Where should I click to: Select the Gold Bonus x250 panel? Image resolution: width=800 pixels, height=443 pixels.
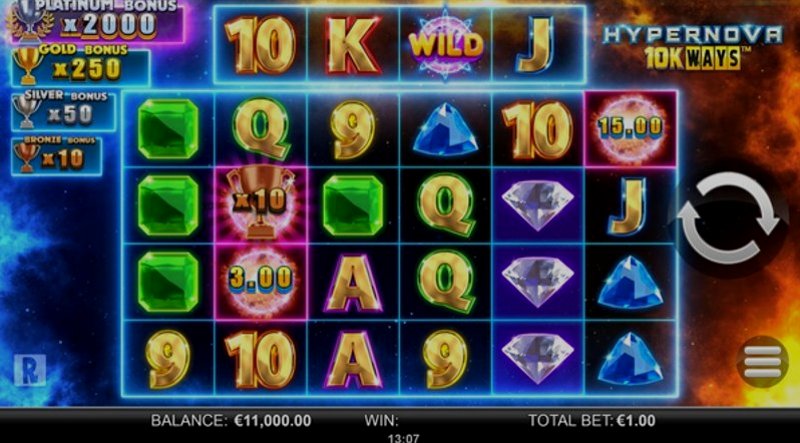80,66
